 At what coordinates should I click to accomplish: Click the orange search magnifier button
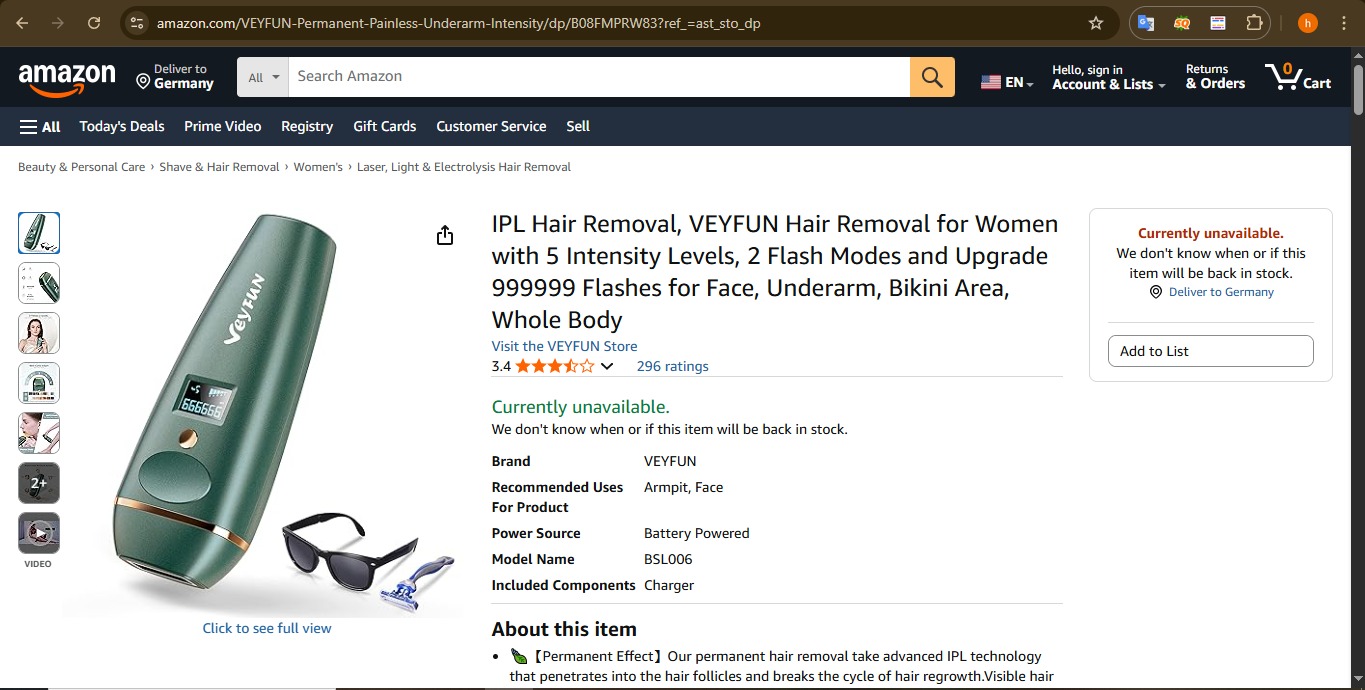[x=932, y=77]
